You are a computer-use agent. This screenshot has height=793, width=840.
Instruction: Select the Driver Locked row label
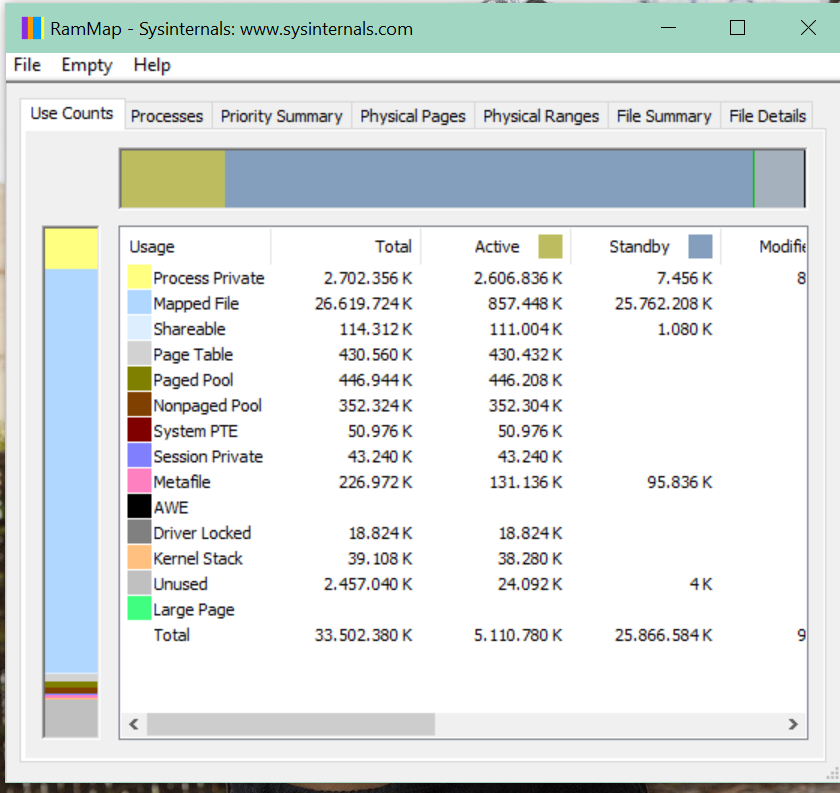point(202,533)
